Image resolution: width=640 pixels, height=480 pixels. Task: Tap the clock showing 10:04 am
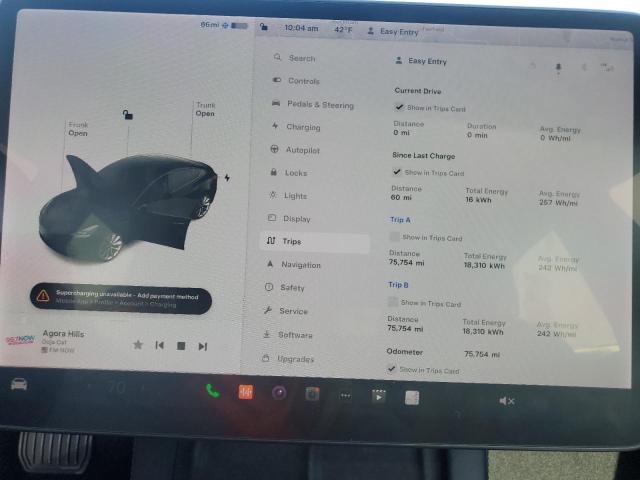[301, 28]
